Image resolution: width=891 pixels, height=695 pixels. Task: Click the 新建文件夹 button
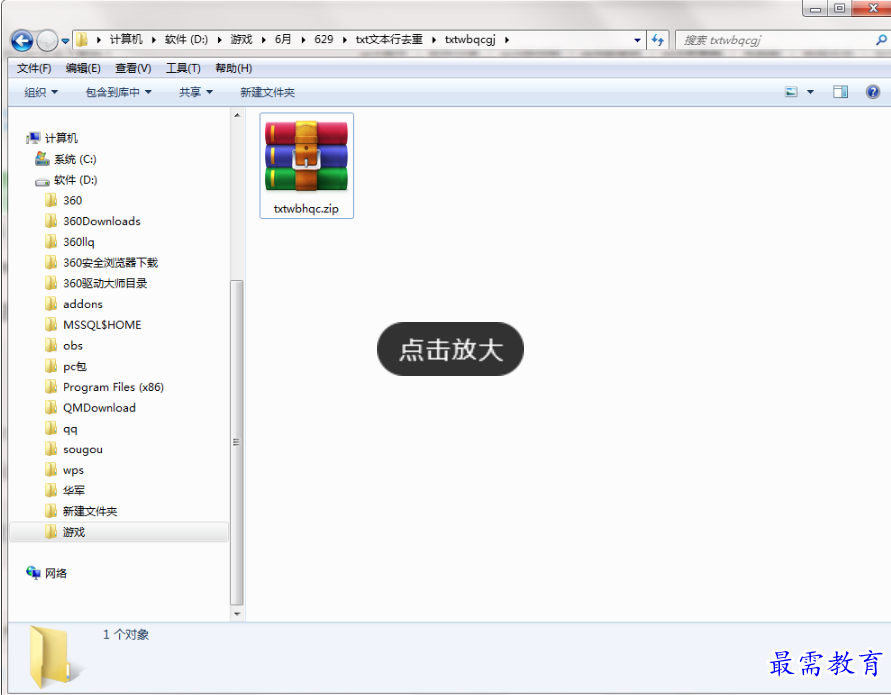click(267, 92)
